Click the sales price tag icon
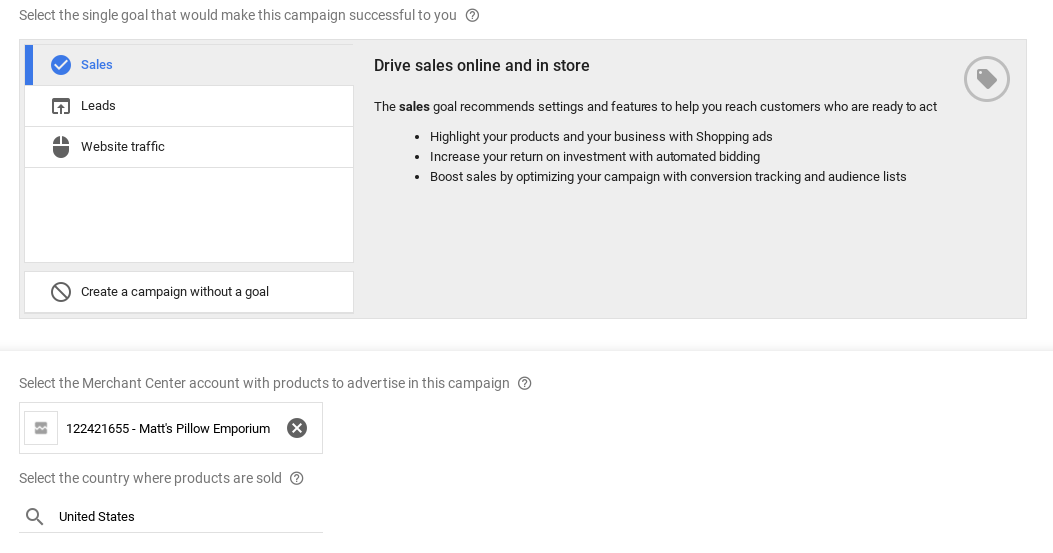The width and height of the screenshot is (1053, 553). (x=987, y=79)
